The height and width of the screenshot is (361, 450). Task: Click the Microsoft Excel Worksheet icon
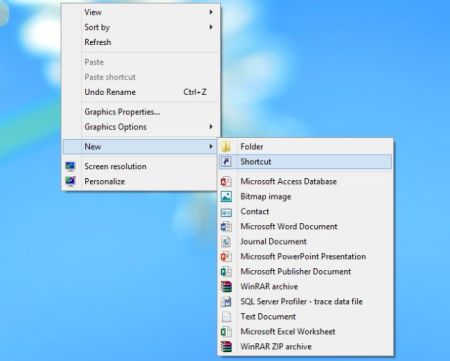pyautogui.click(x=226, y=332)
